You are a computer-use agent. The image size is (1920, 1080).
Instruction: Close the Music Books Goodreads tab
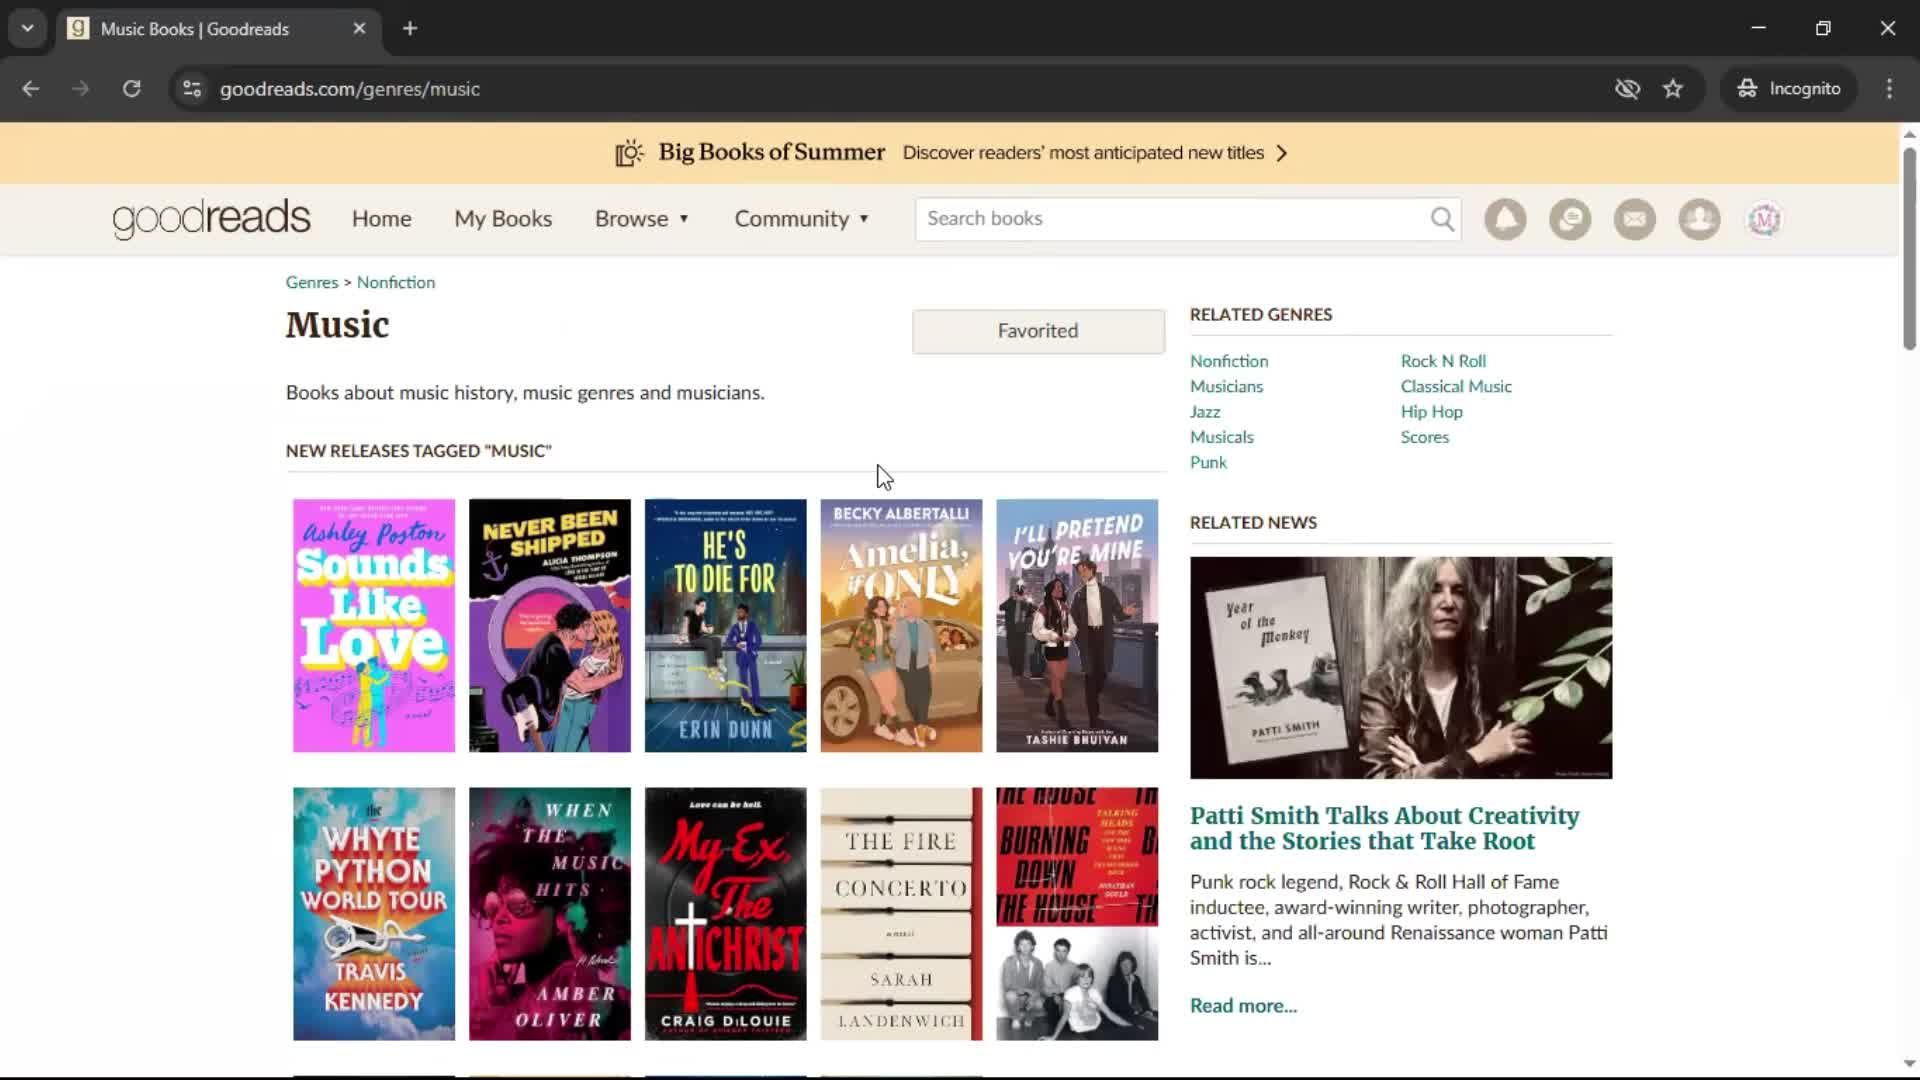[359, 29]
